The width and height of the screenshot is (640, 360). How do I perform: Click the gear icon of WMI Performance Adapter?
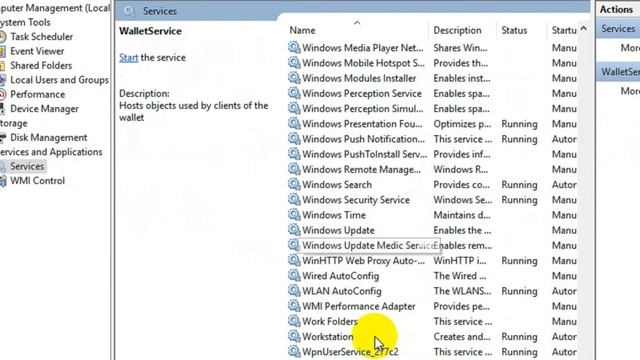(x=293, y=306)
